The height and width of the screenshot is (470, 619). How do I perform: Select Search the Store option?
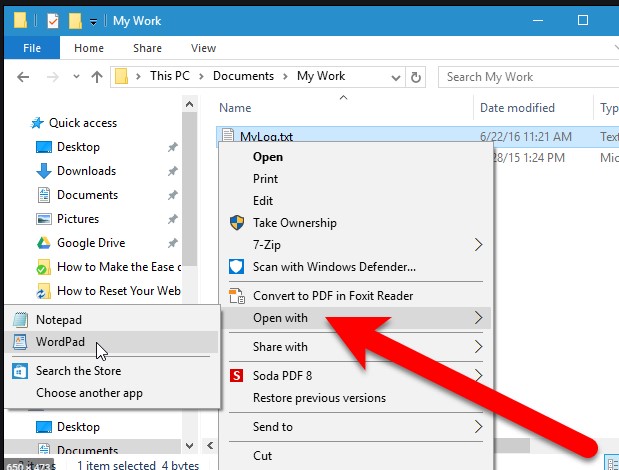[113, 371]
